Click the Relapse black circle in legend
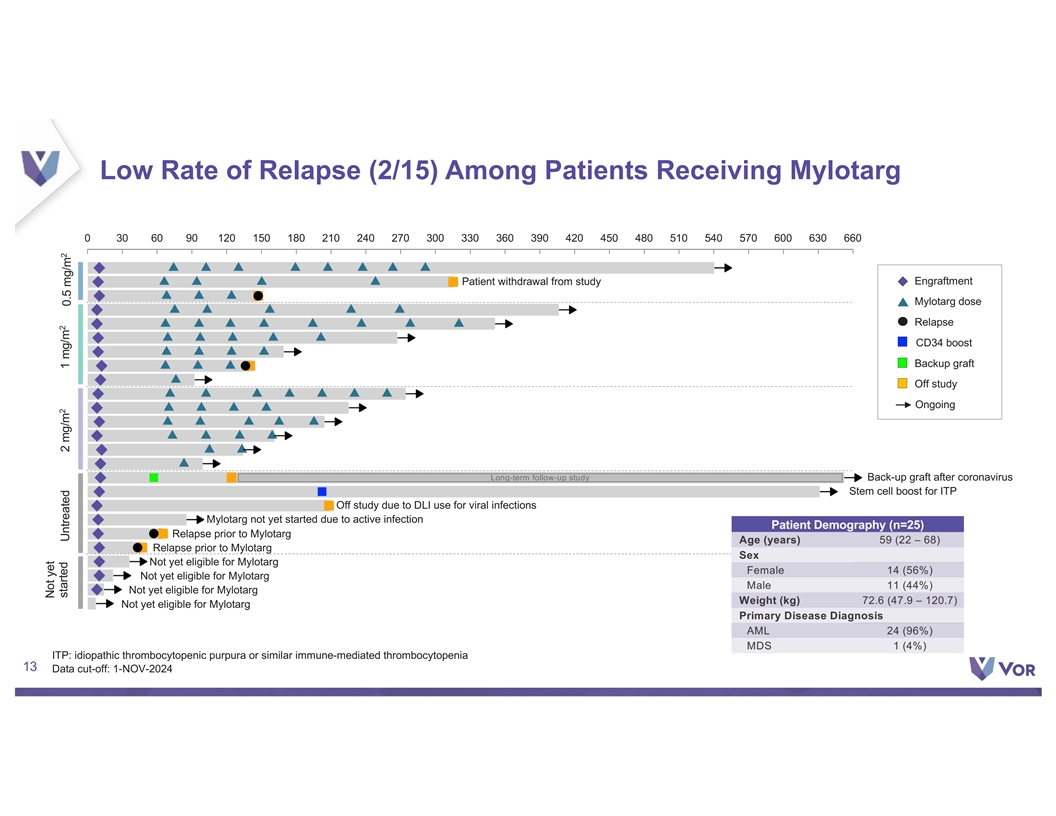 [902, 322]
